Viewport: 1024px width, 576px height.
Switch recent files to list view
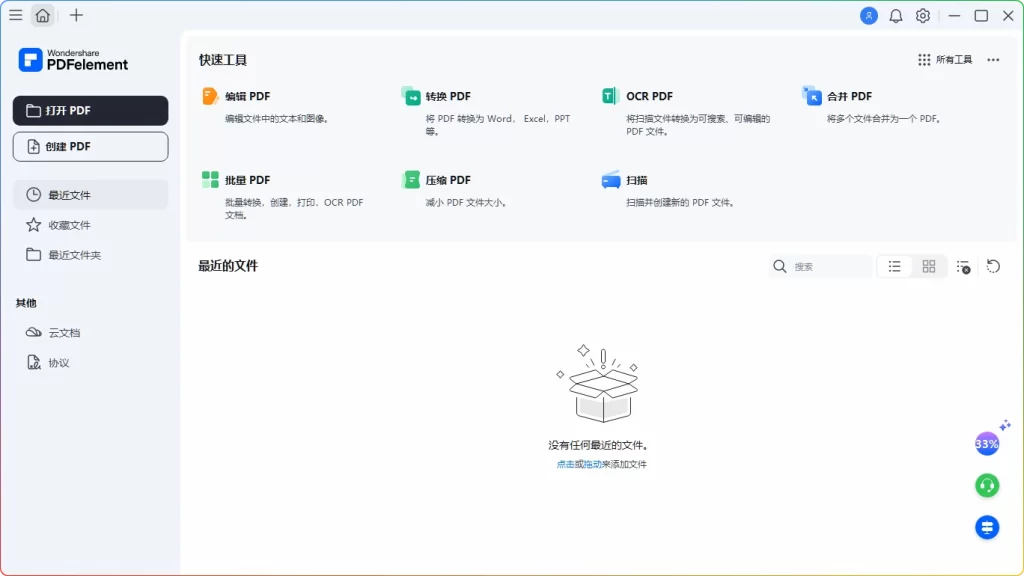(x=894, y=266)
